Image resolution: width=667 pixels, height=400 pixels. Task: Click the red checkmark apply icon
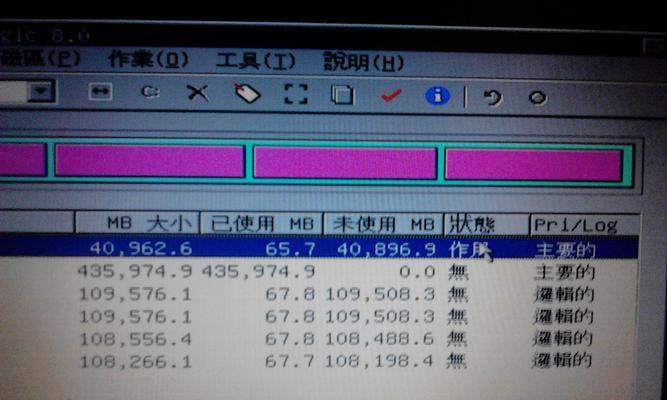click(391, 95)
